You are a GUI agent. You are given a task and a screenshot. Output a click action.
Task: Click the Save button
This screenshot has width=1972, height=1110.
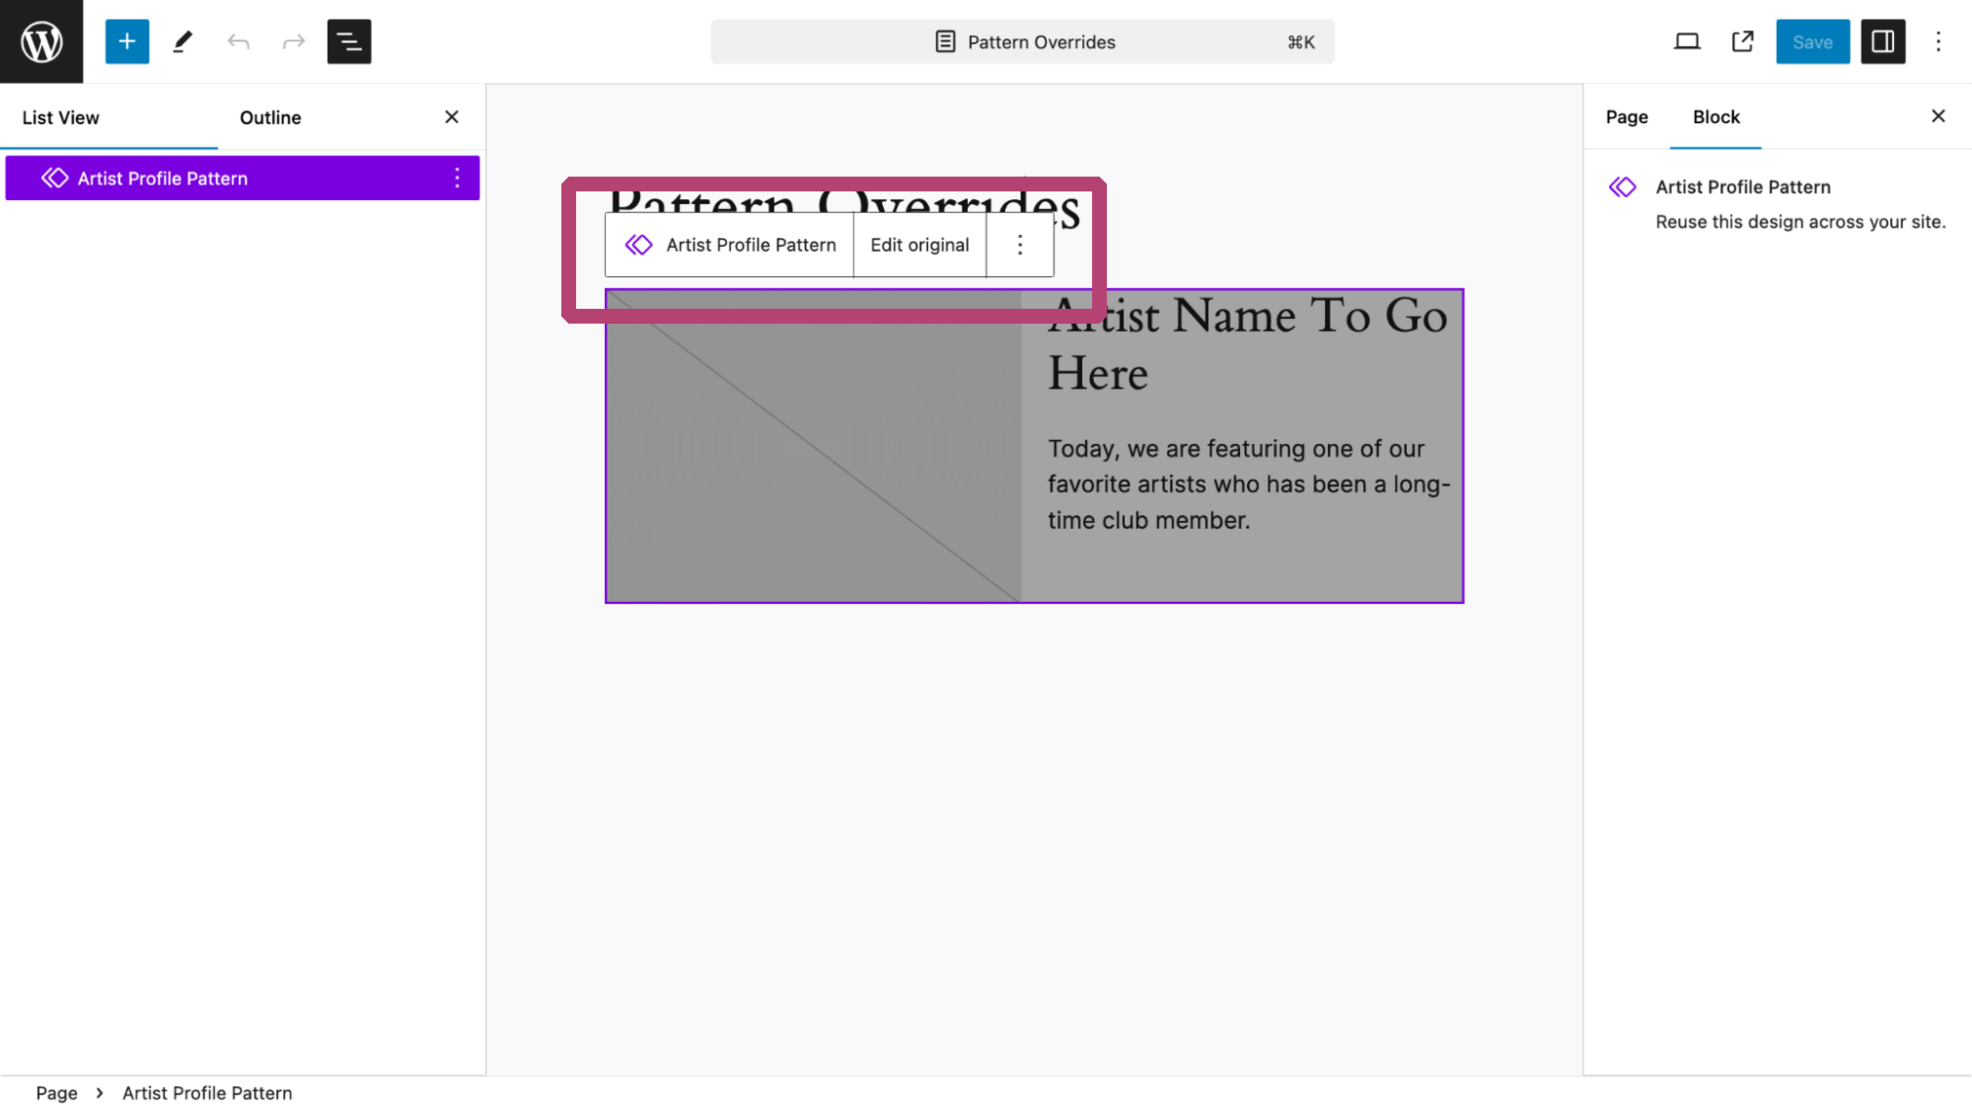pyautogui.click(x=1812, y=41)
